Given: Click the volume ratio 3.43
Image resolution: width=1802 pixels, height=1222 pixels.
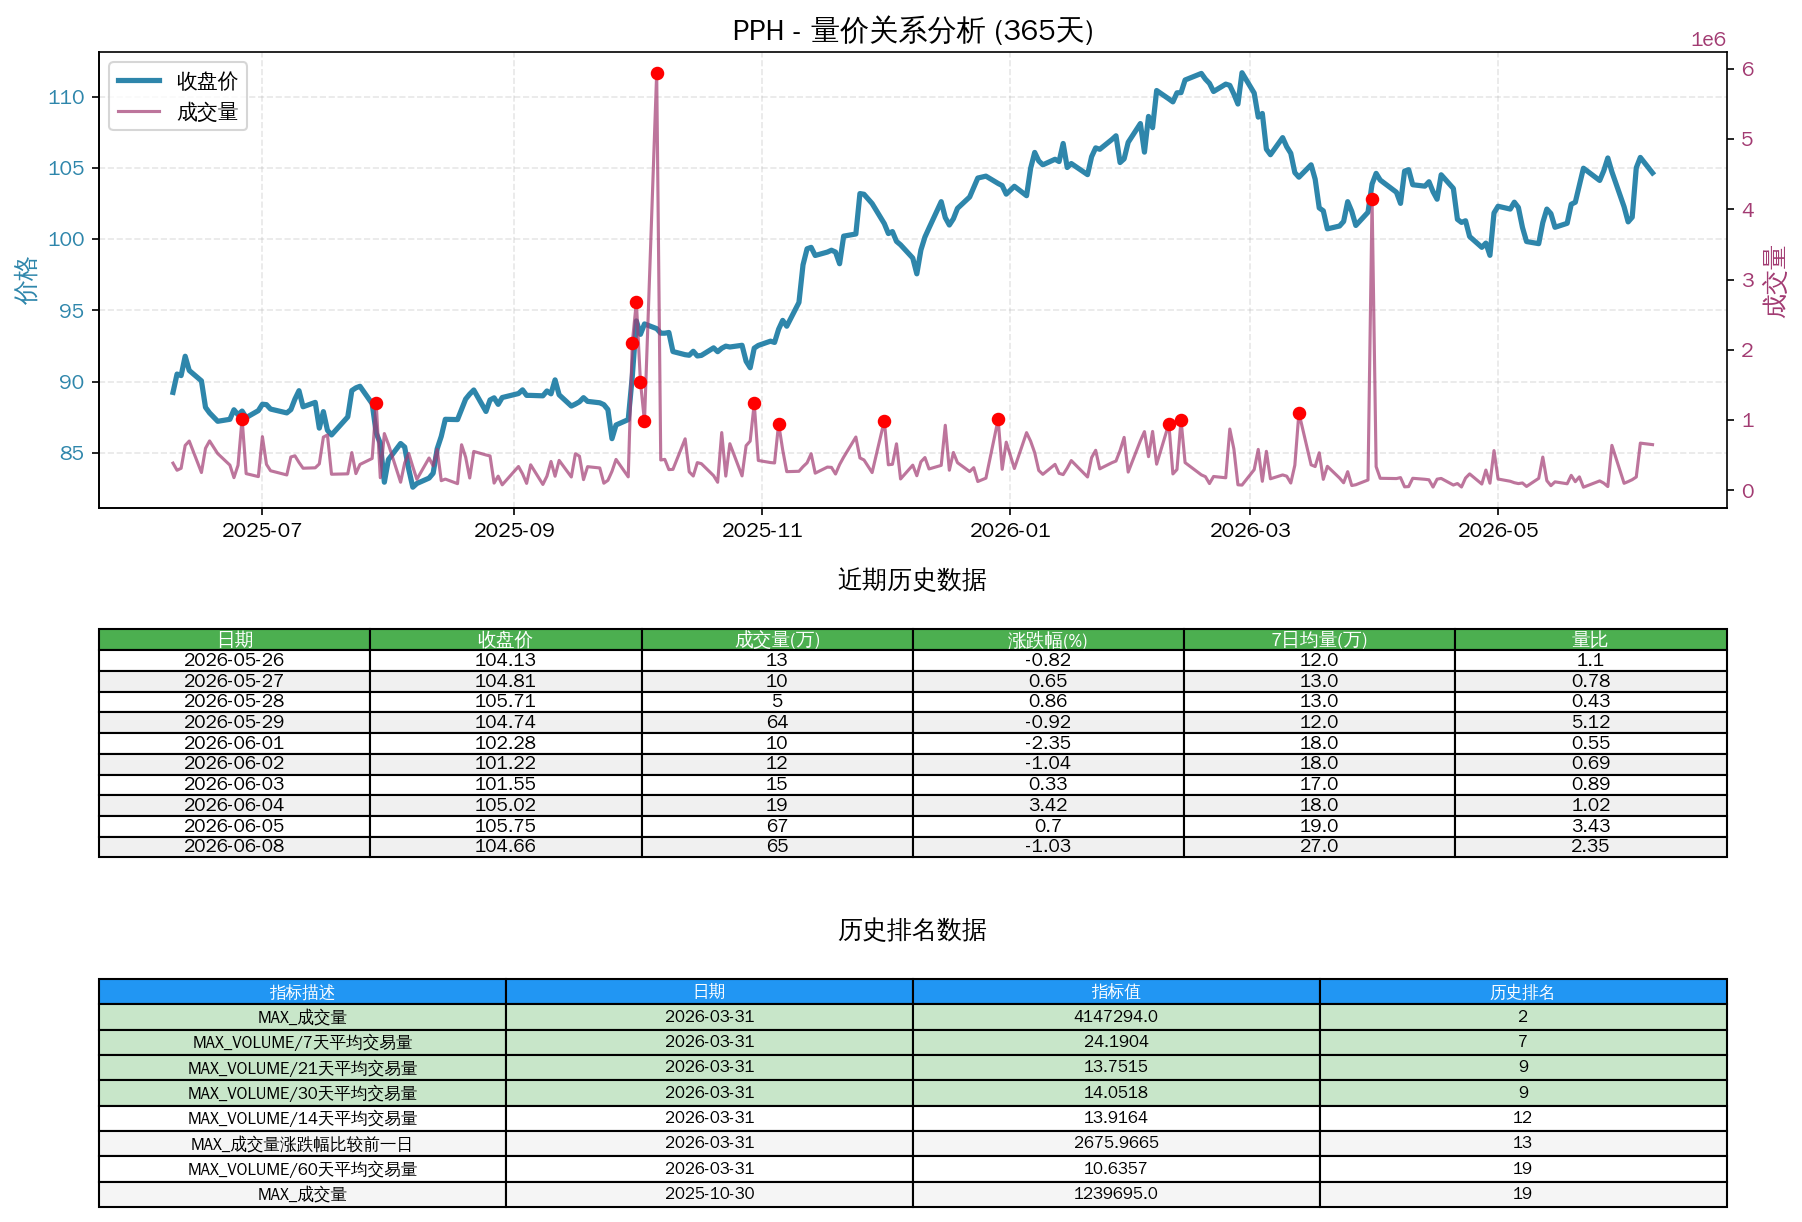Looking at the screenshot, I should click(1590, 826).
